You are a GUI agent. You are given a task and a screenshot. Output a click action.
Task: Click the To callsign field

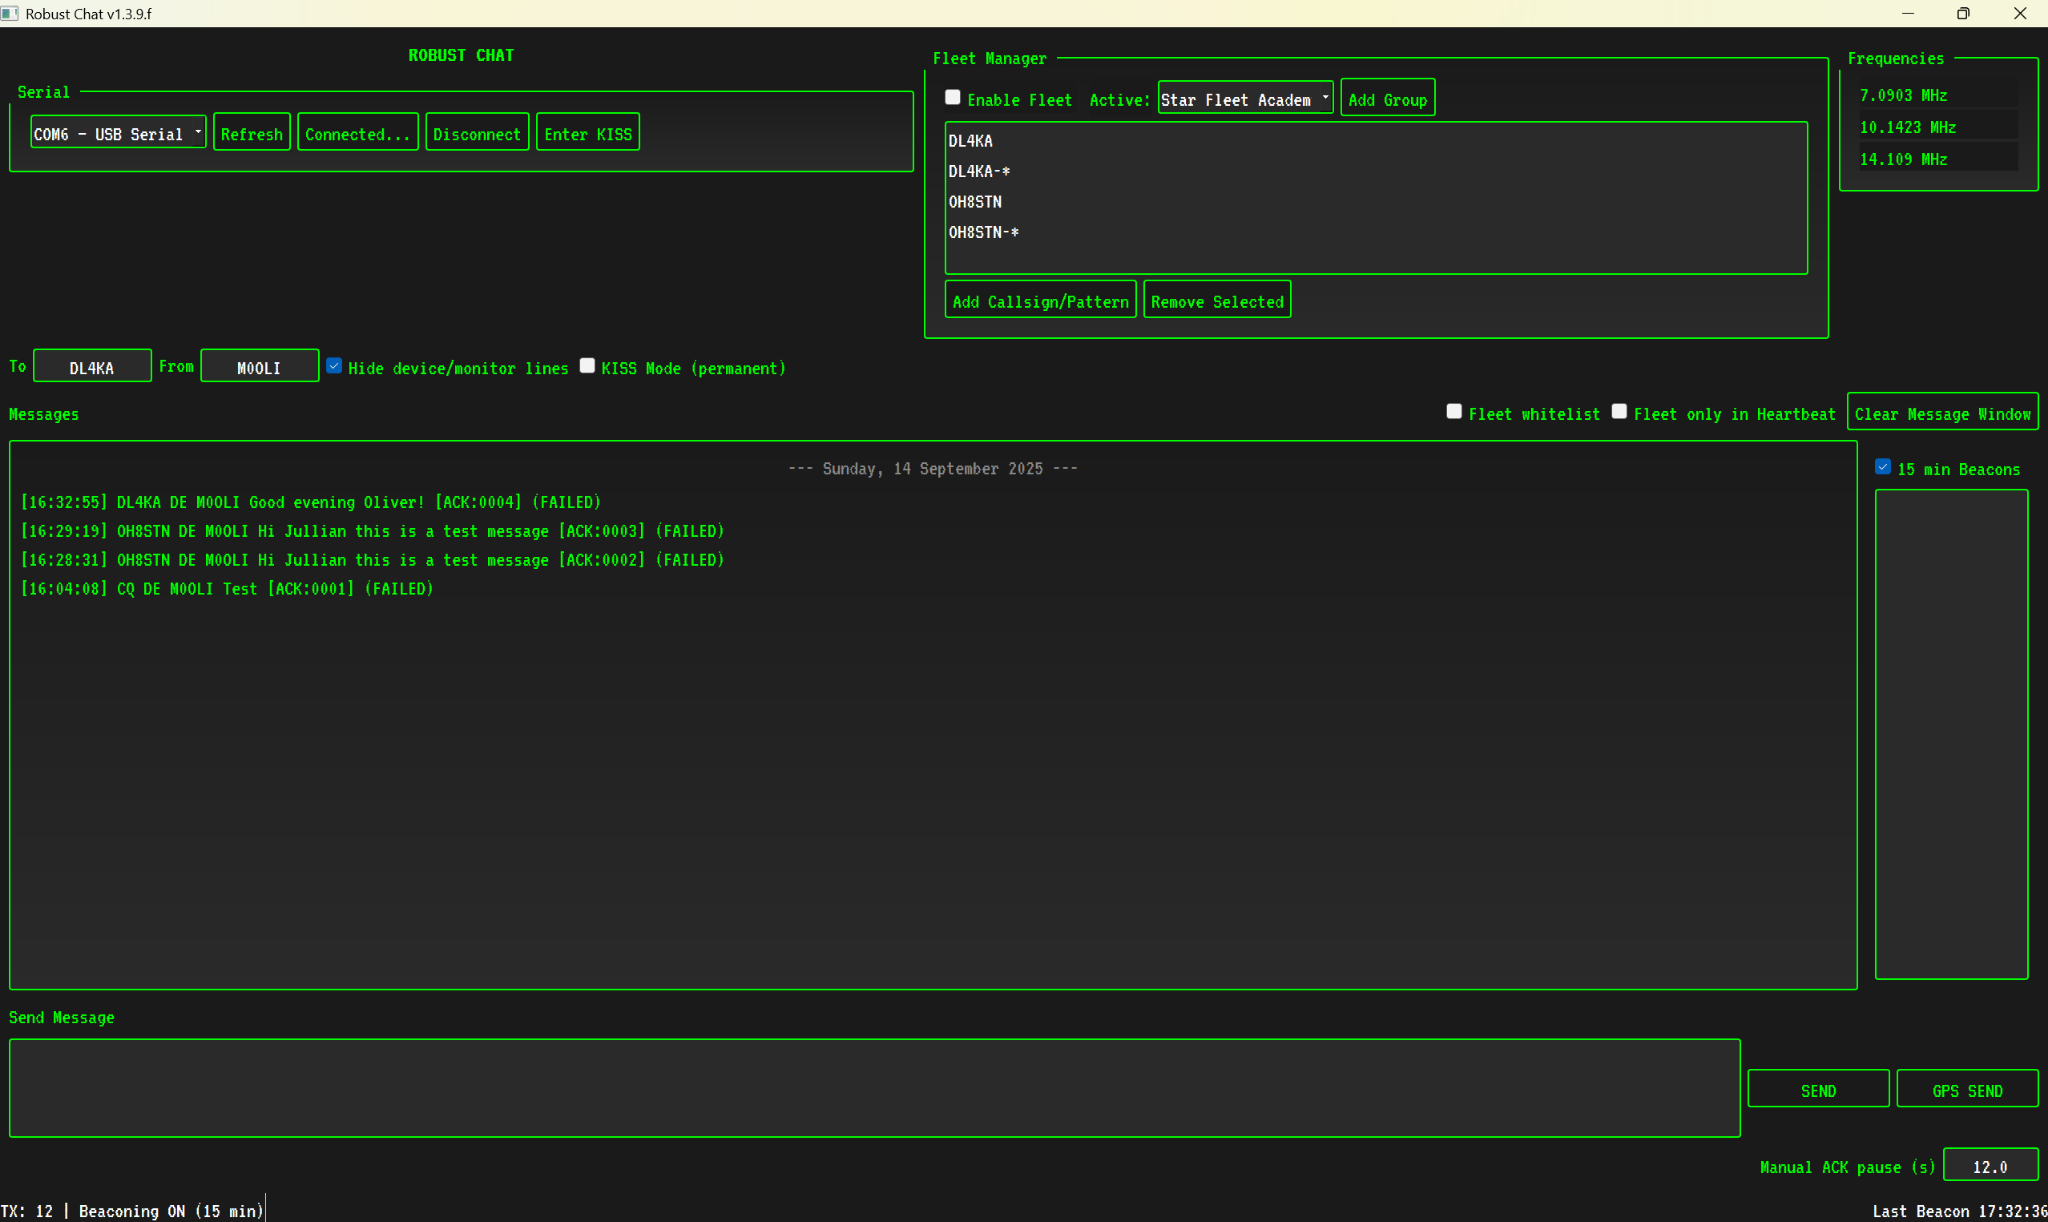92,367
